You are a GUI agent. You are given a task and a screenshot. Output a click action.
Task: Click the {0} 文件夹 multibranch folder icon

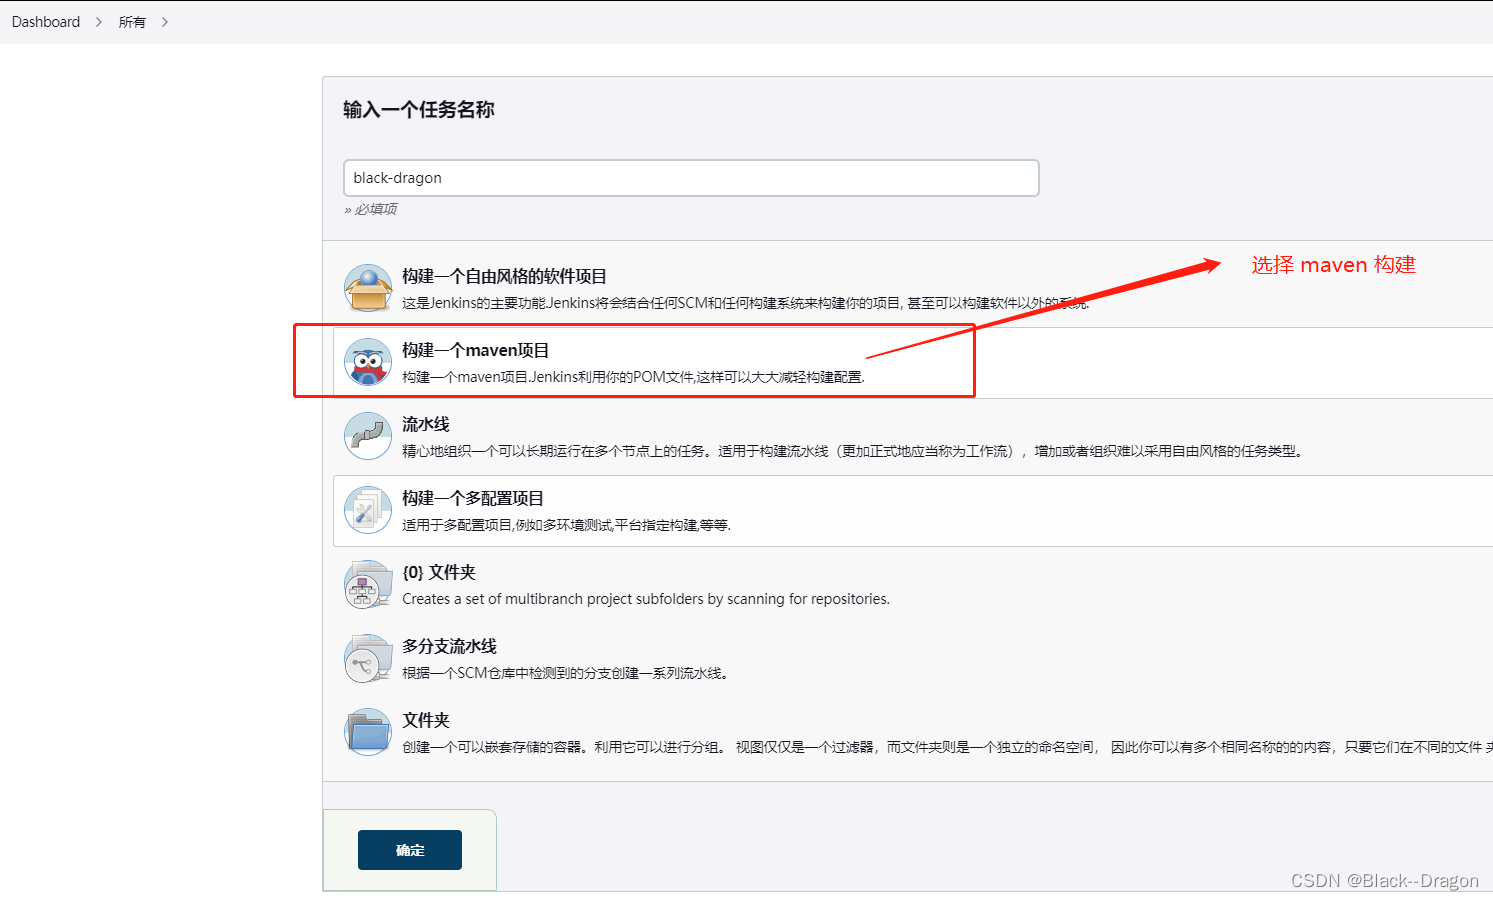coord(367,583)
